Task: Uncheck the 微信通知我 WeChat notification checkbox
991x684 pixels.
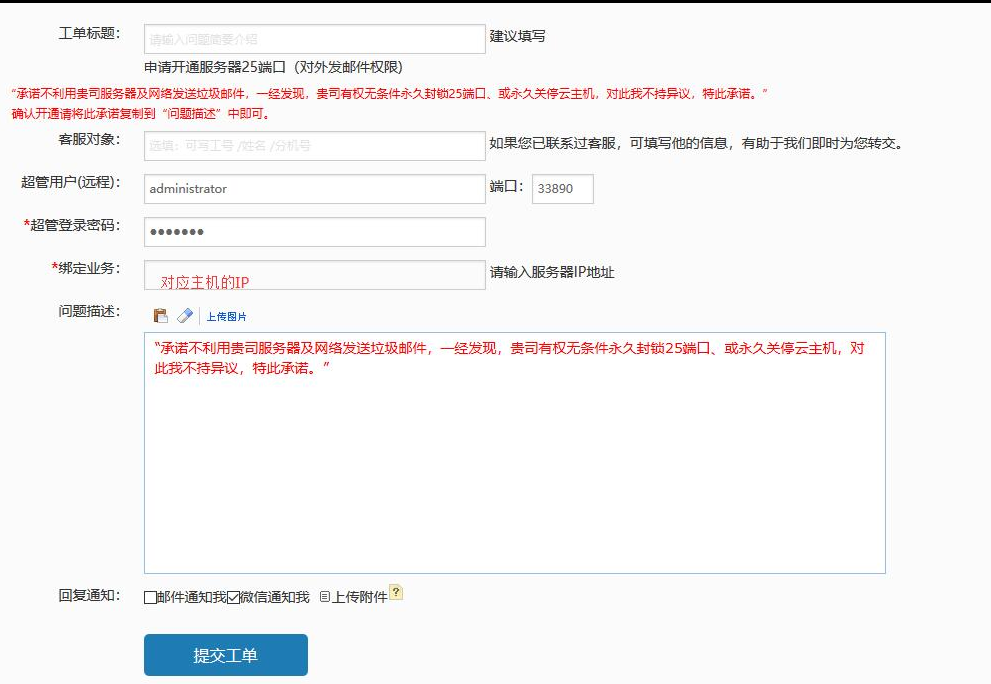Action: tap(232, 594)
